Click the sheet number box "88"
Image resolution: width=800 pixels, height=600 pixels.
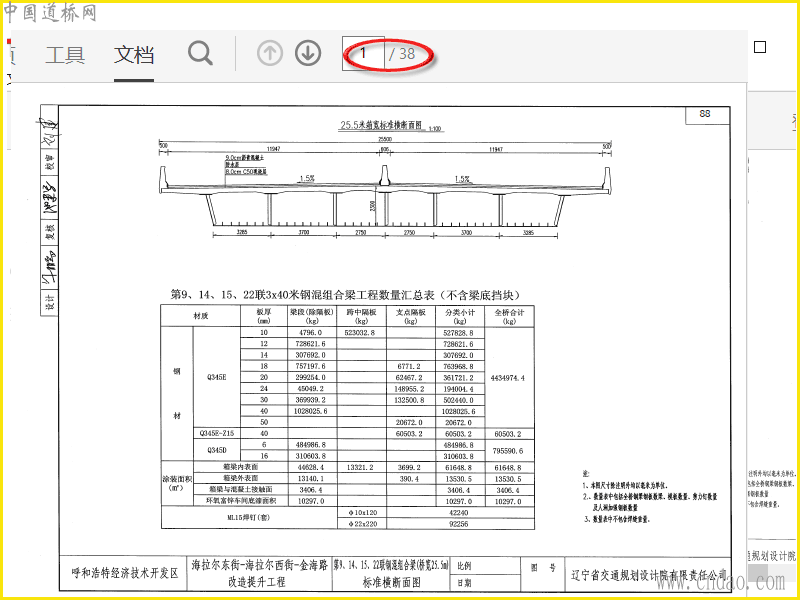click(707, 114)
